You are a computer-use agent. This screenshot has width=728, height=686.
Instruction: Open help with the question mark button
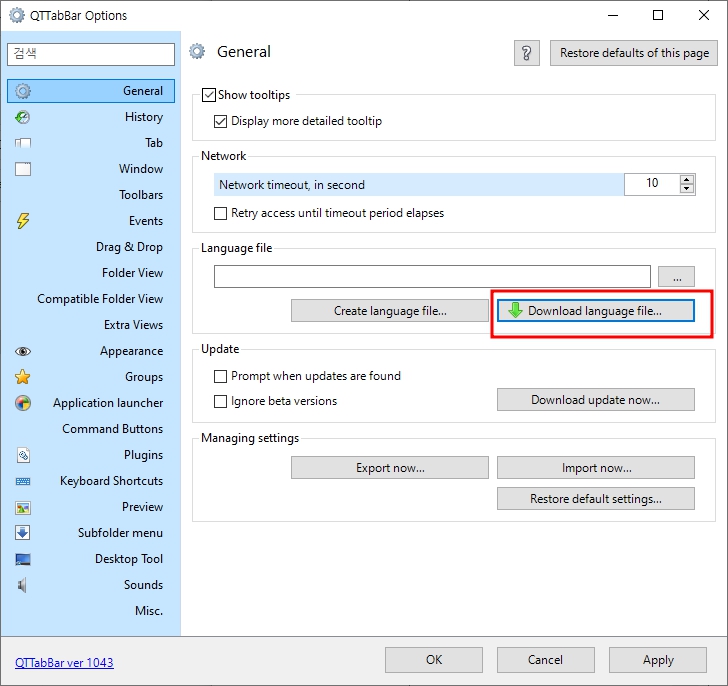point(526,53)
